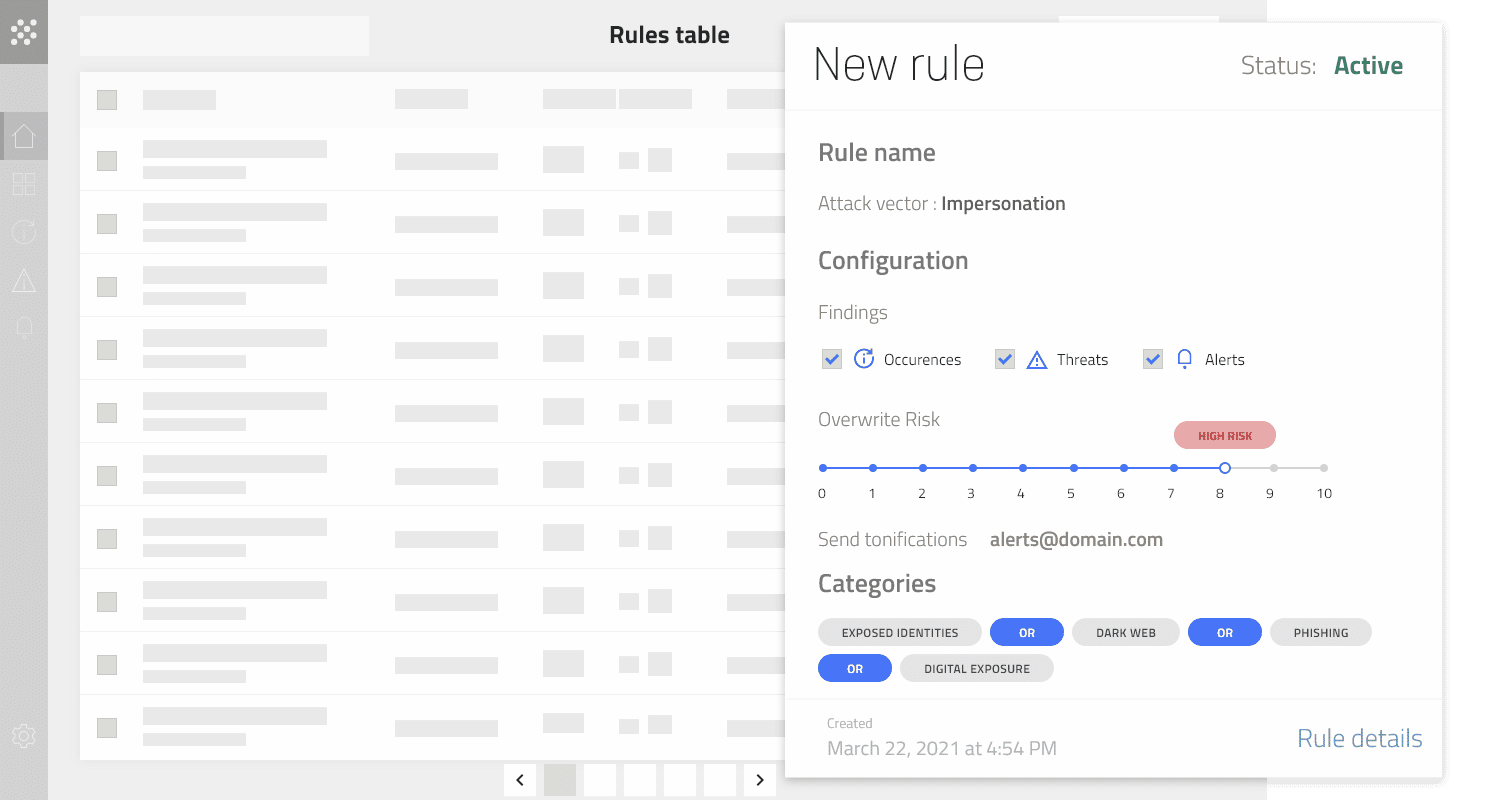
Task: Go to the previous page of the table
Action: point(520,780)
